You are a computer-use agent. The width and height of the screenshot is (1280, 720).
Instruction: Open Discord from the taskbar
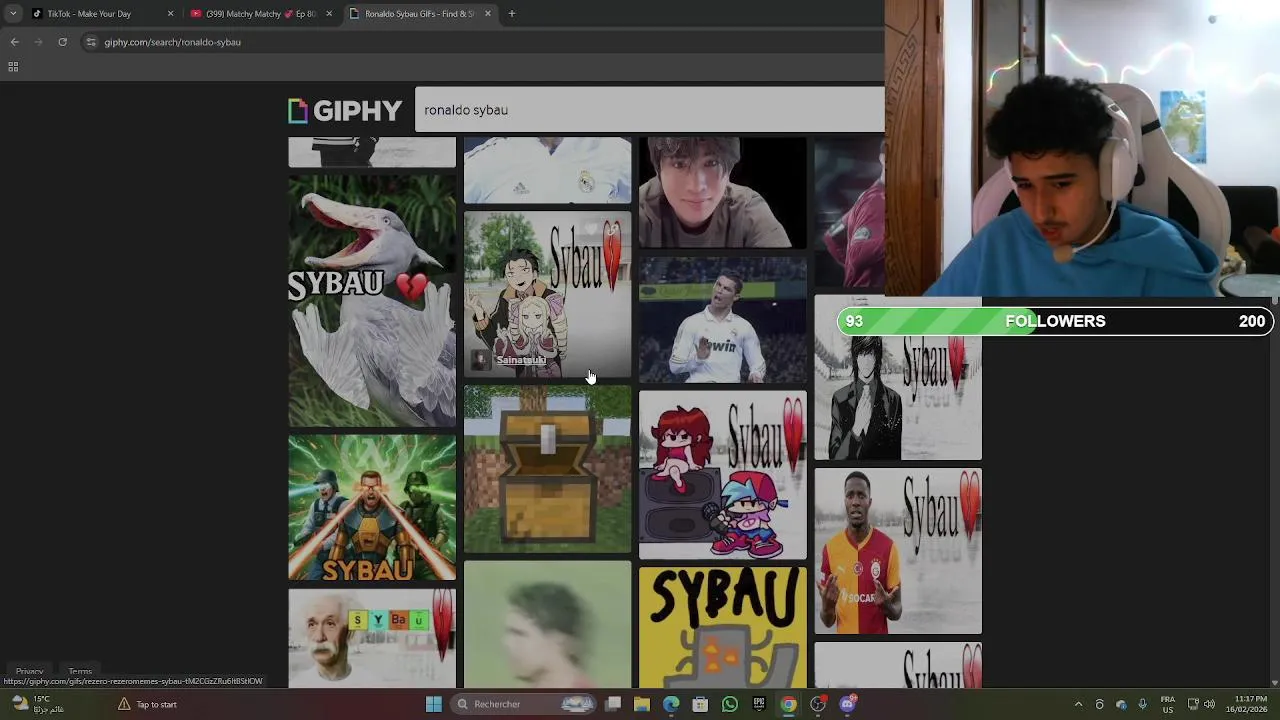[x=847, y=704]
